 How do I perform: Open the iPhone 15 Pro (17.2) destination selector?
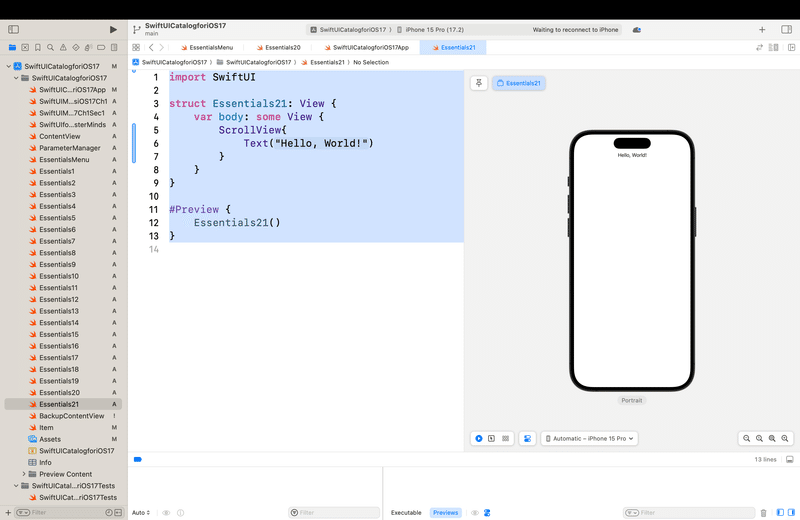point(430,30)
